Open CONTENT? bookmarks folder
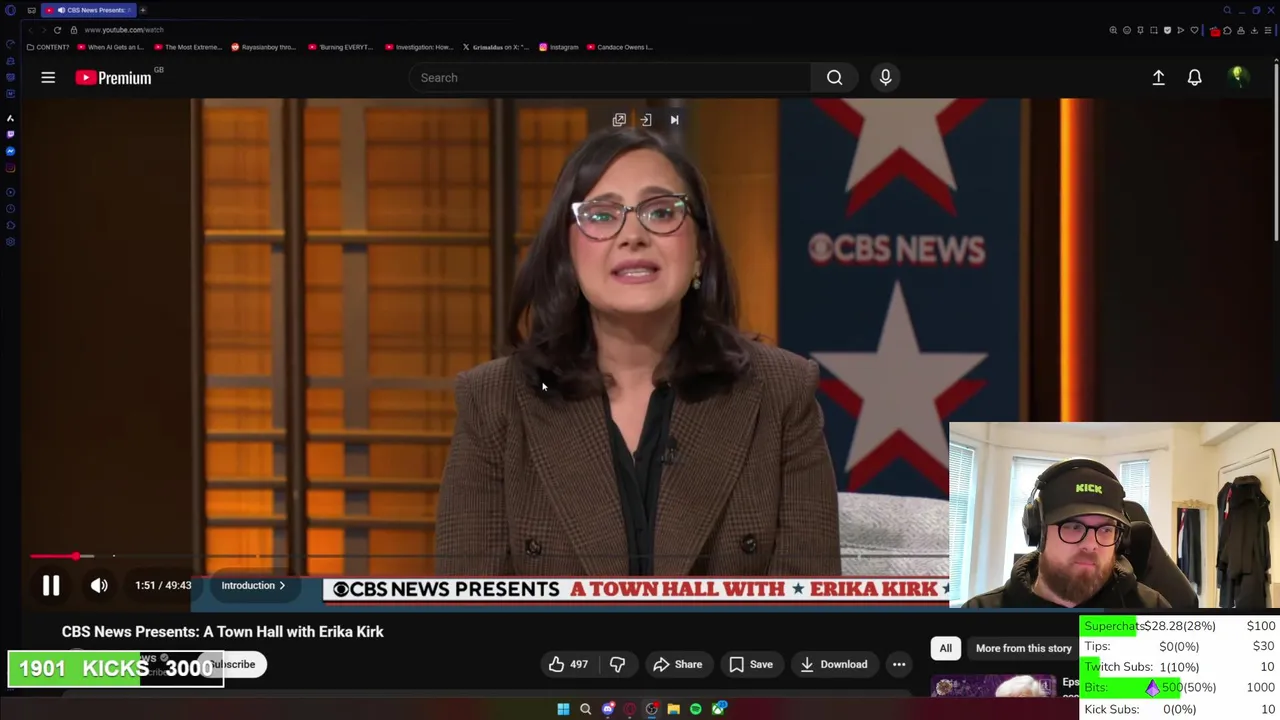Screen dimensions: 1280x720 [48, 47]
